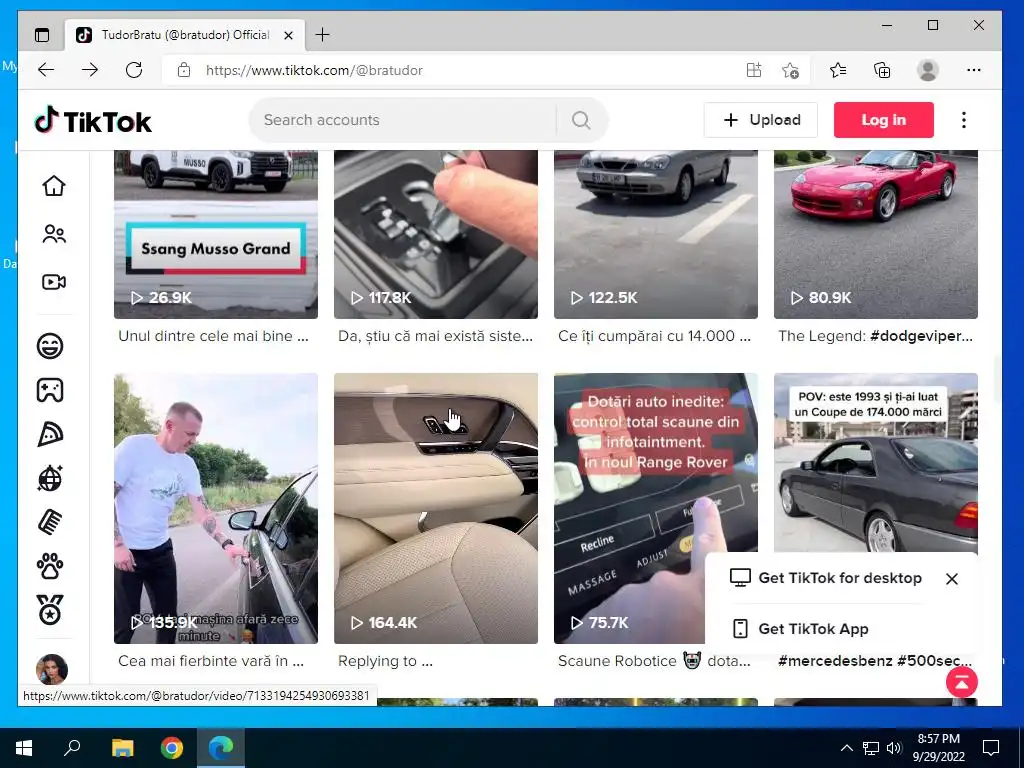This screenshot has width=1024, height=768.
Task: Open a new browser tab
Action: point(323,35)
